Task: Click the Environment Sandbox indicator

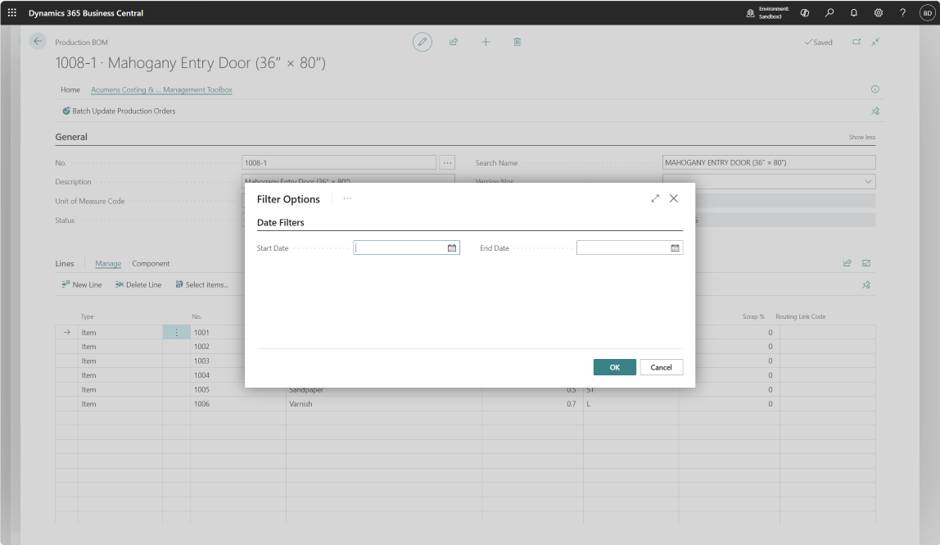Action: 768,13
